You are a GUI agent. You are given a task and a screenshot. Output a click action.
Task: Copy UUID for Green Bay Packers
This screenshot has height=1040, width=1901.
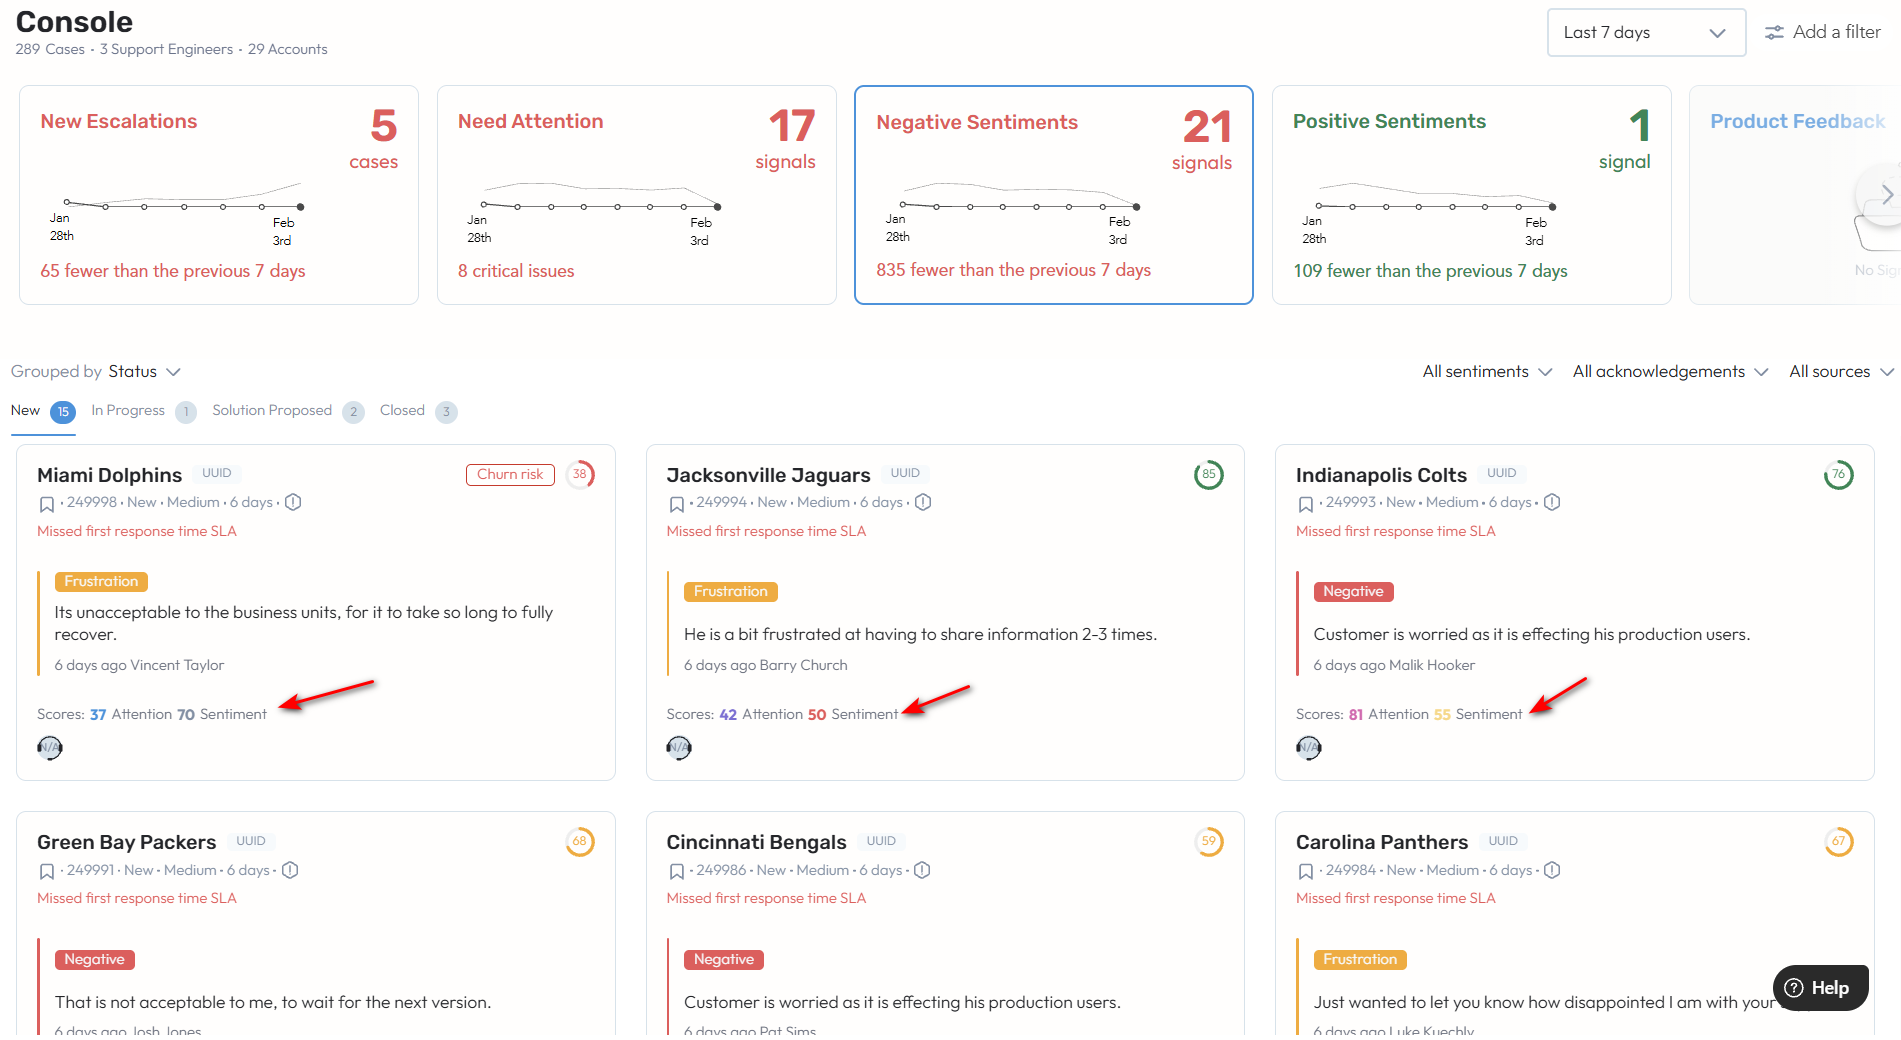coord(251,841)
